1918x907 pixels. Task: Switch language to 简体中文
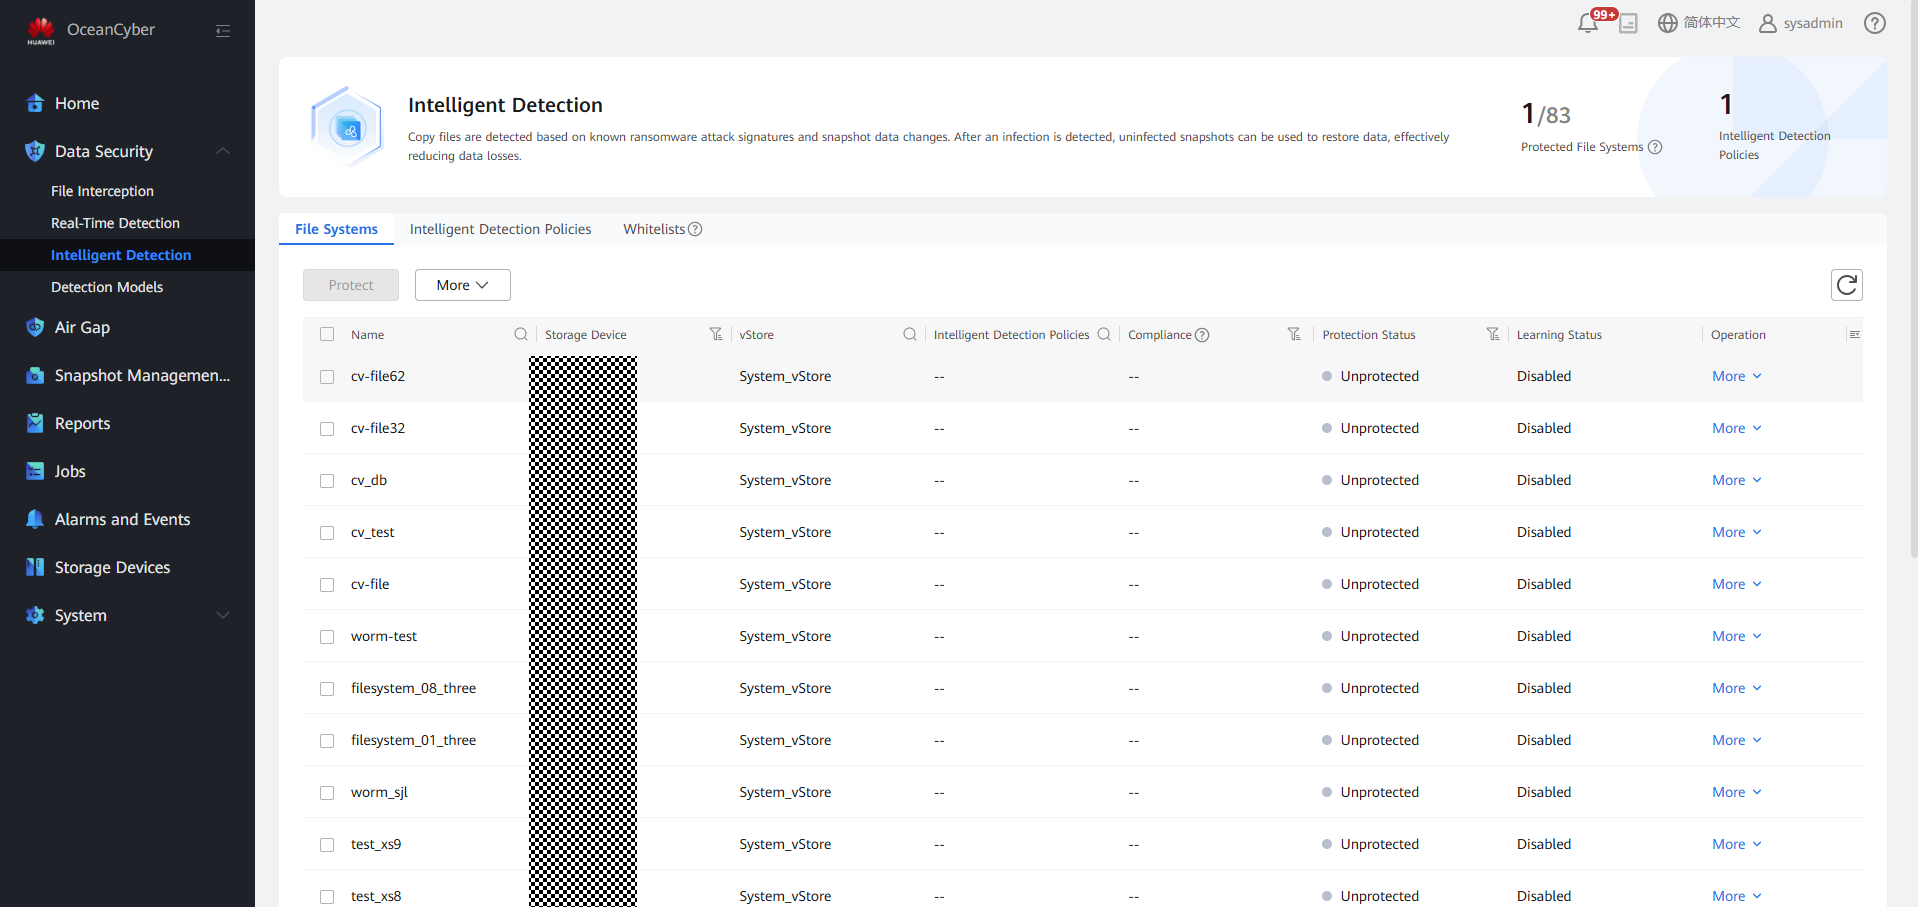coord(1699,23)
